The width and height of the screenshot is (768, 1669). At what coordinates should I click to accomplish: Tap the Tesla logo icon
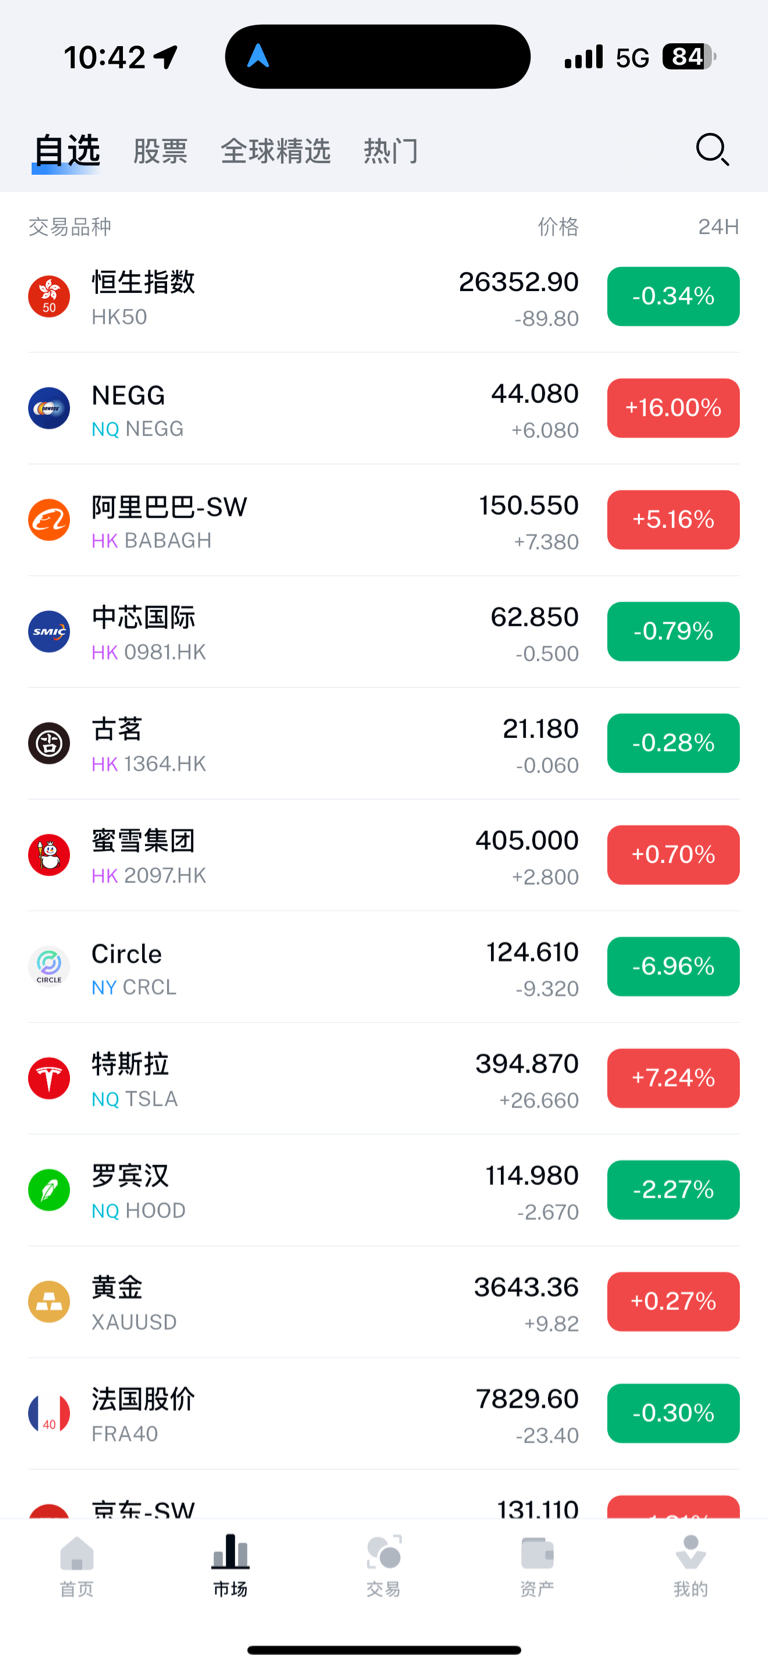[49, 1078]
